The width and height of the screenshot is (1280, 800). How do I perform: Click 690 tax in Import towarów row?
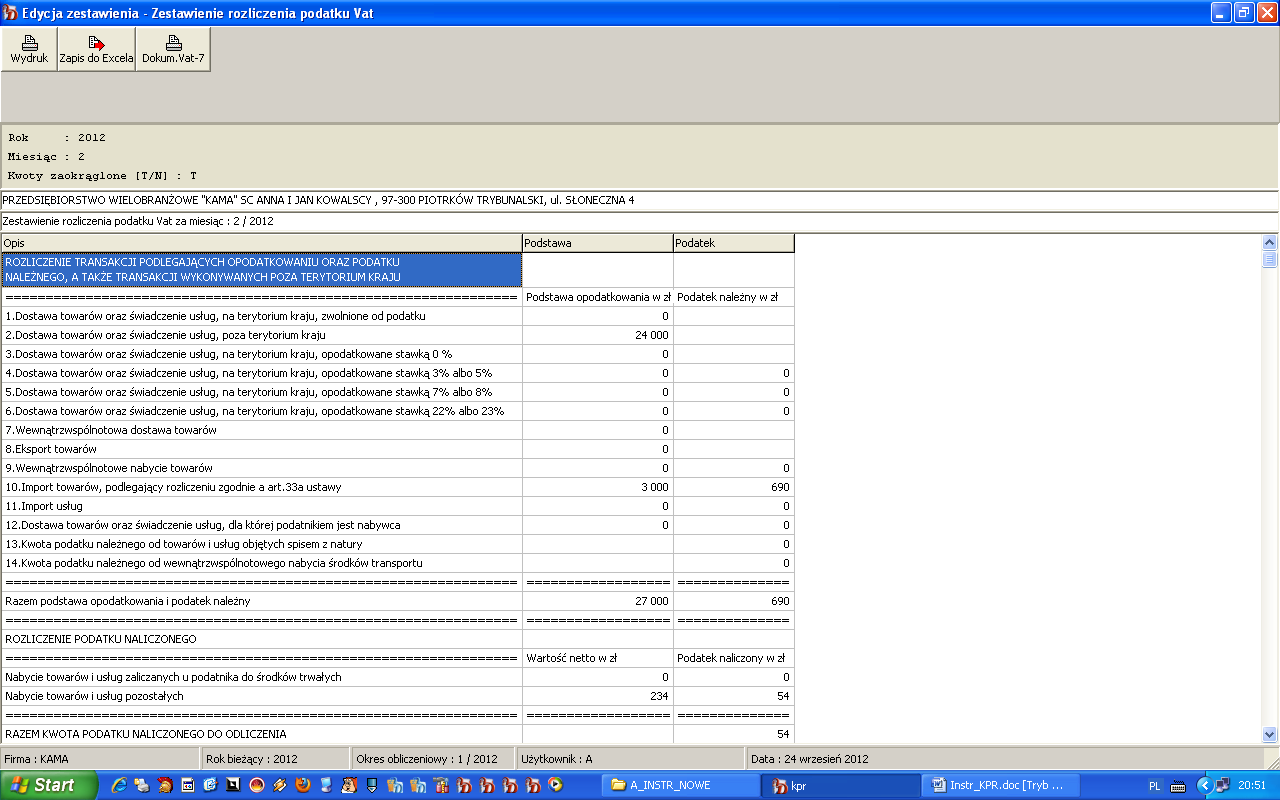(734, 487)
